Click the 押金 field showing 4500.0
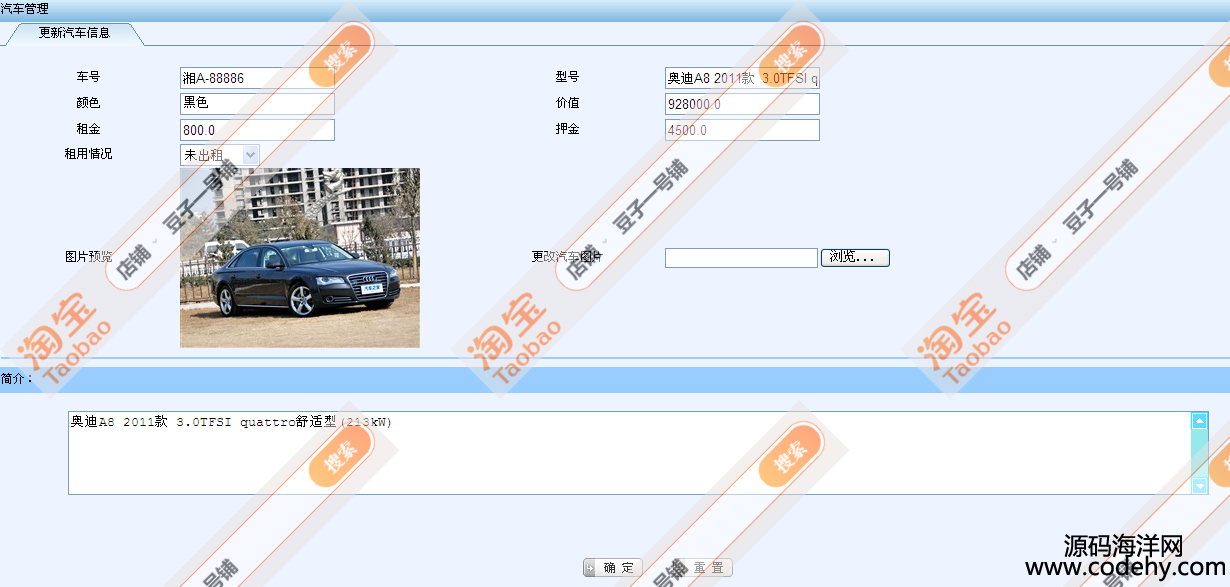Viewport: 1230px width, 587px height. [x=742, y=130]
